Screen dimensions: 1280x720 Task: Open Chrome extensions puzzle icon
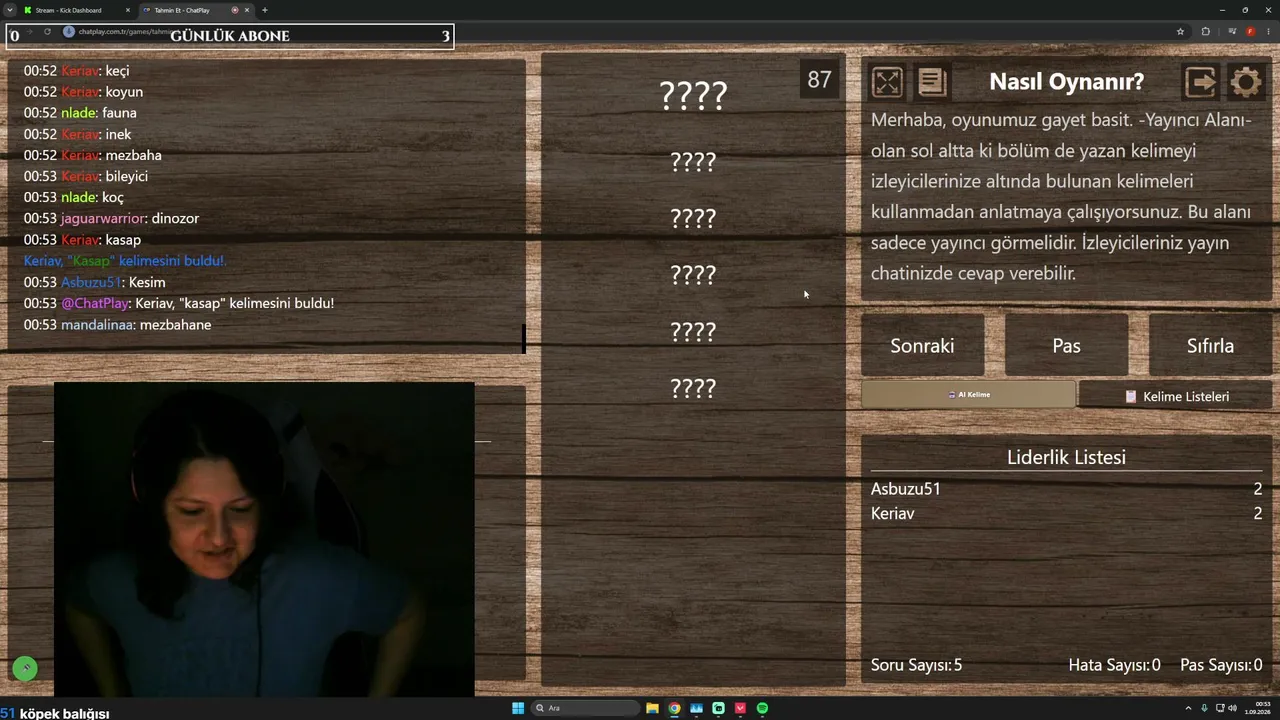pos(1205,31)
